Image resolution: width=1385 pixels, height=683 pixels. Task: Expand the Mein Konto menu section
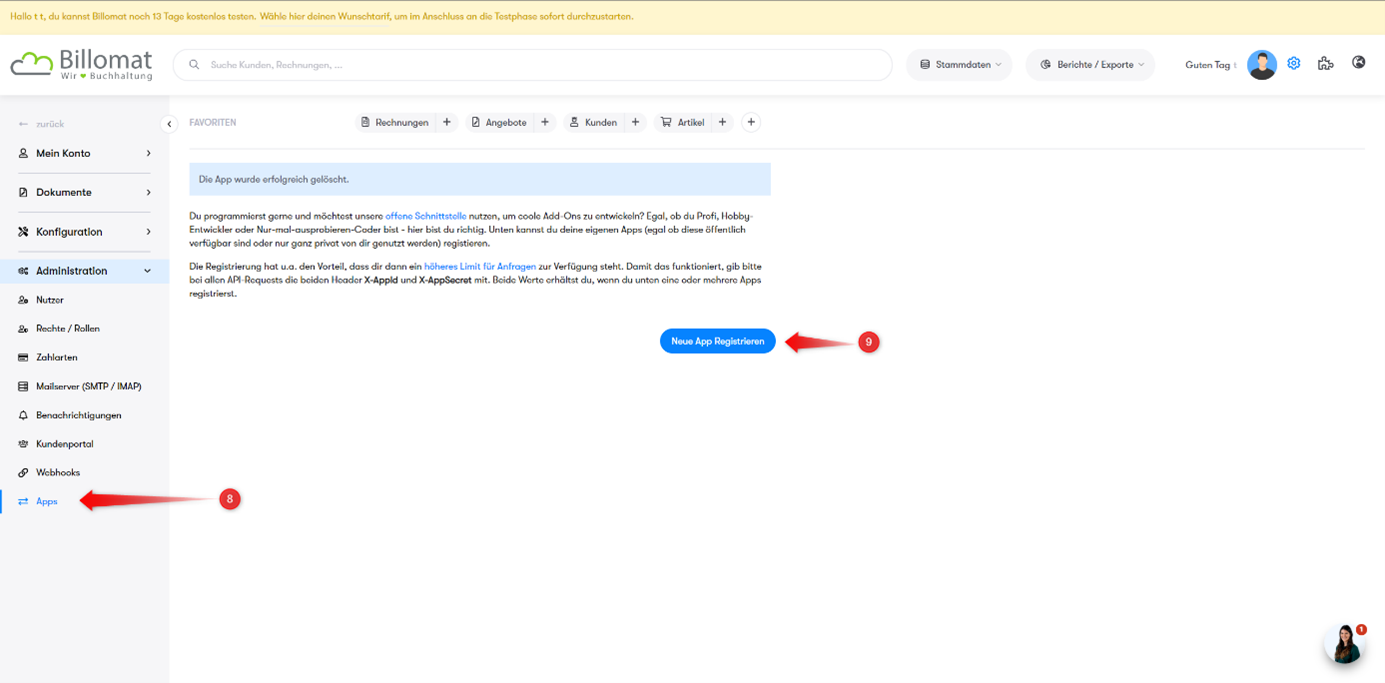tap(84, 153)
